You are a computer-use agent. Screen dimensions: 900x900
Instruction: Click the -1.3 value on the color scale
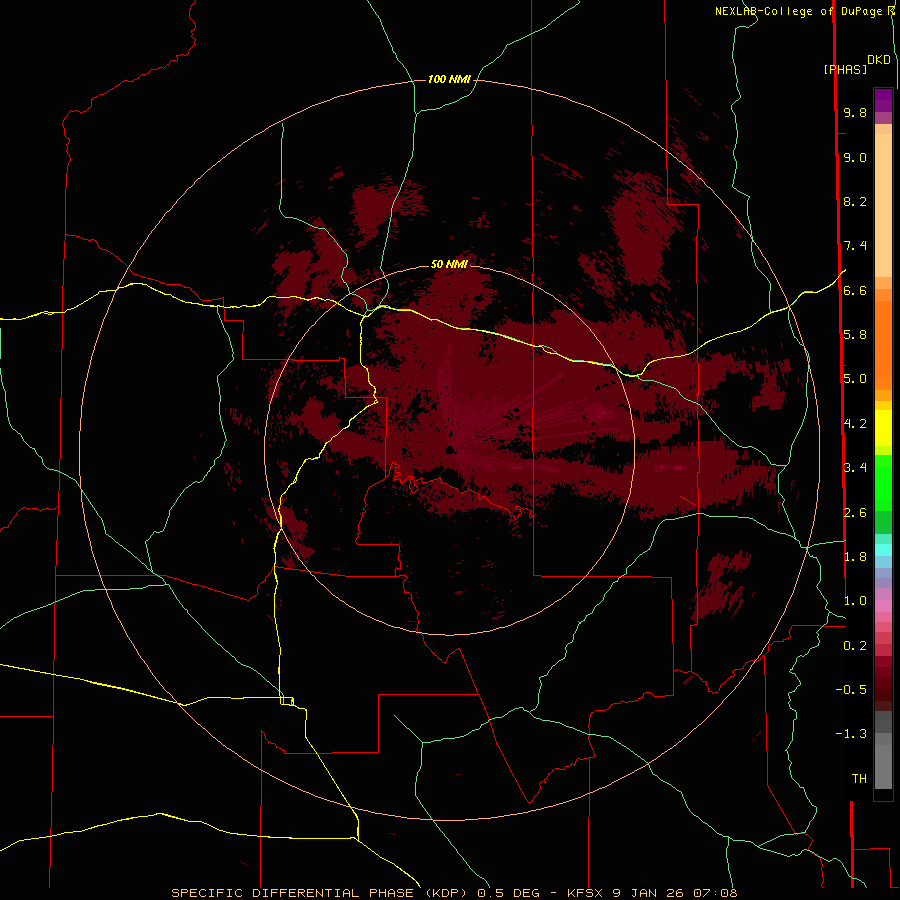pyautogui.click(x=851, y=734)
